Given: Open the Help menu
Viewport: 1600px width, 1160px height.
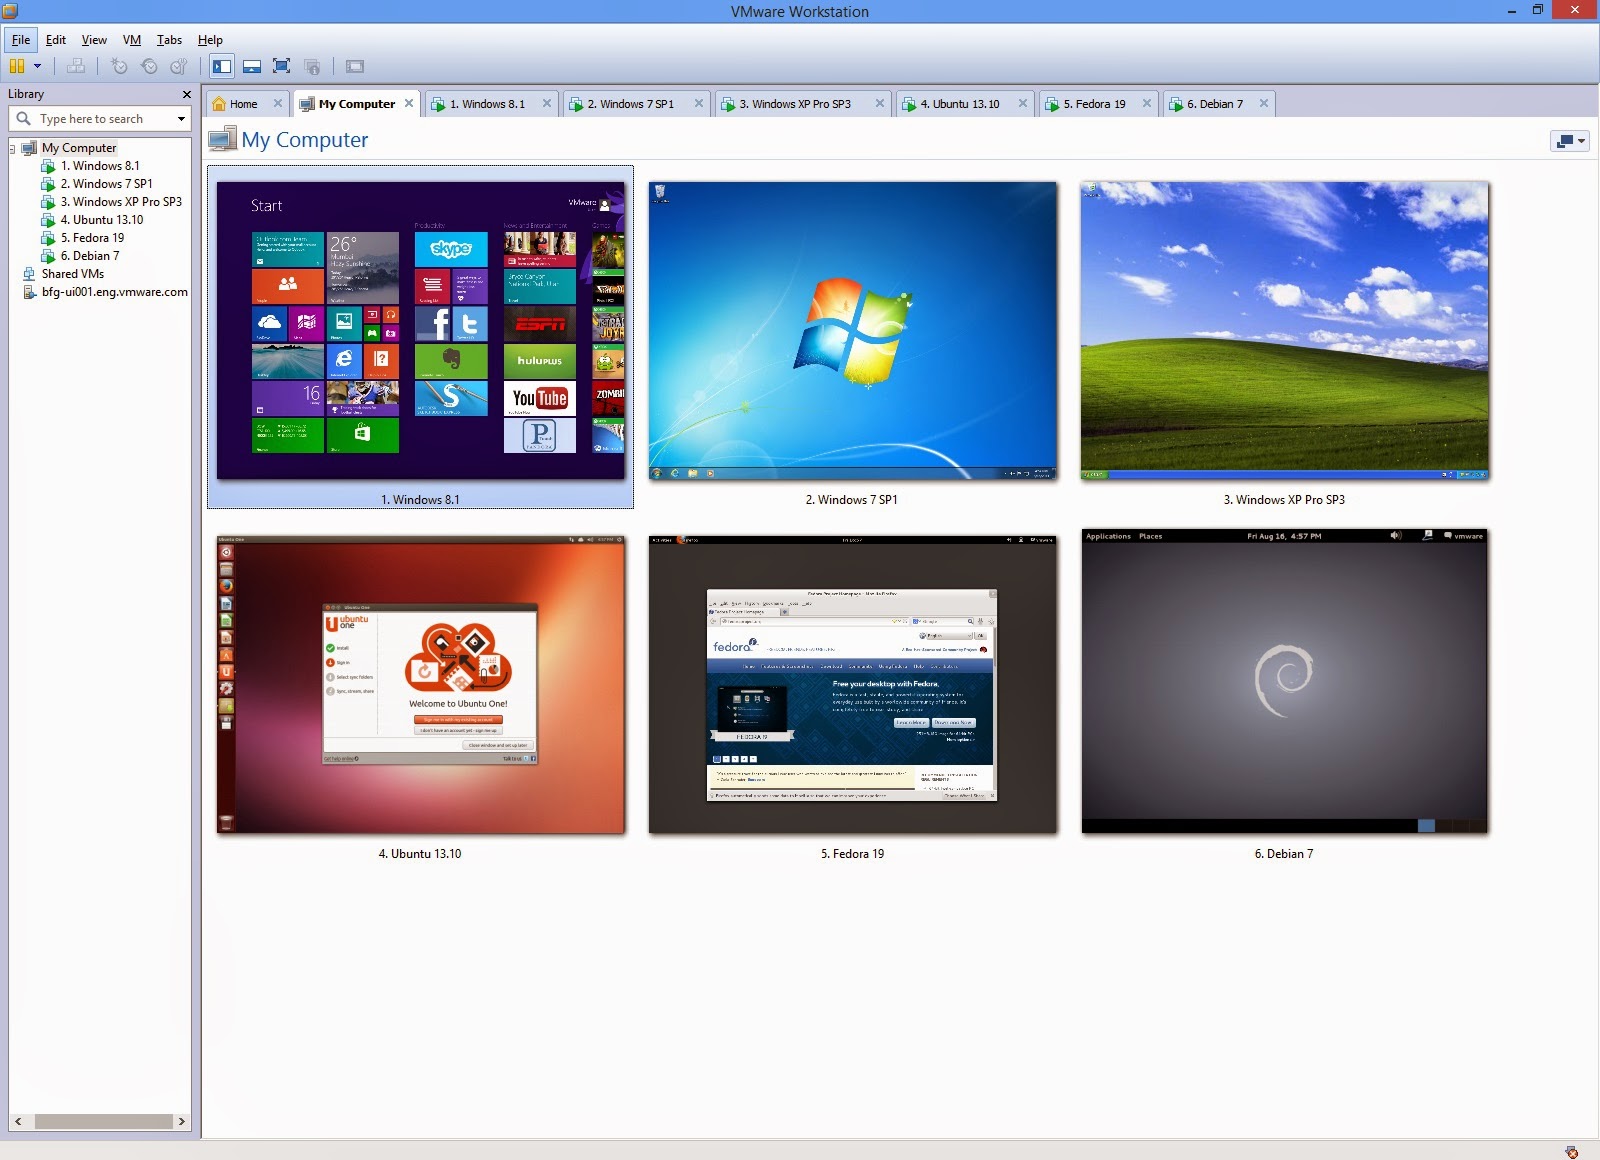Looking at the screenshot, I should (210, 40).
